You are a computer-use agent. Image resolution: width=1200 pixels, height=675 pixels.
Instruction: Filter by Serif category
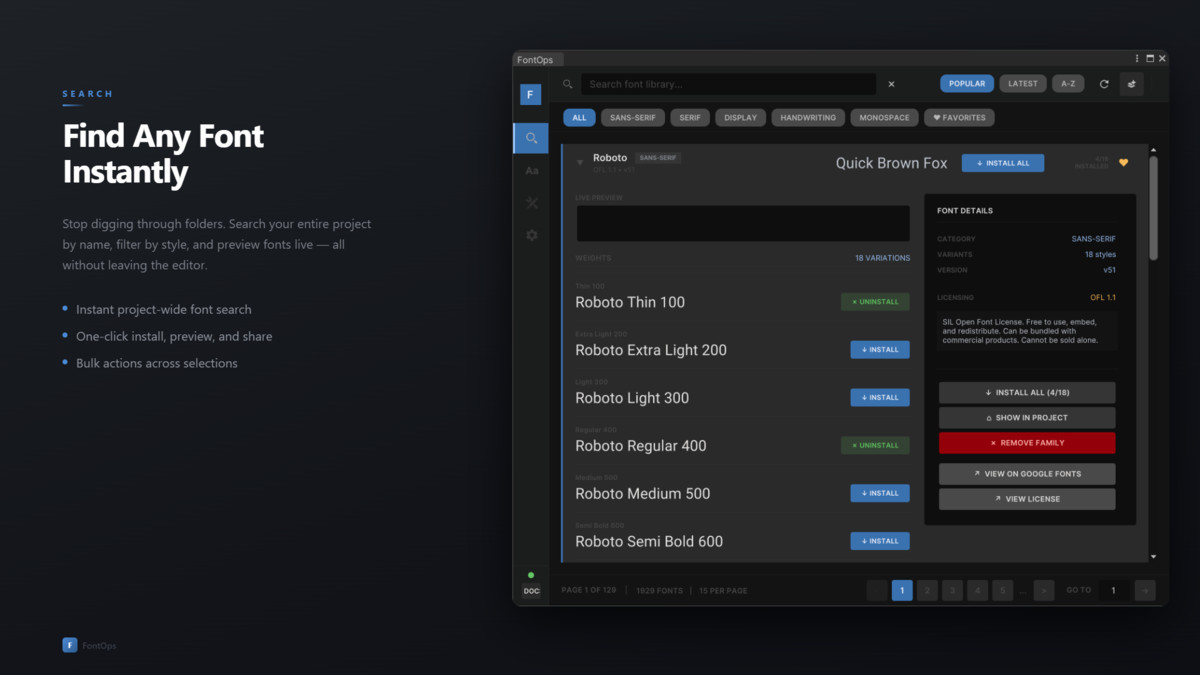(x=690, y=118)
